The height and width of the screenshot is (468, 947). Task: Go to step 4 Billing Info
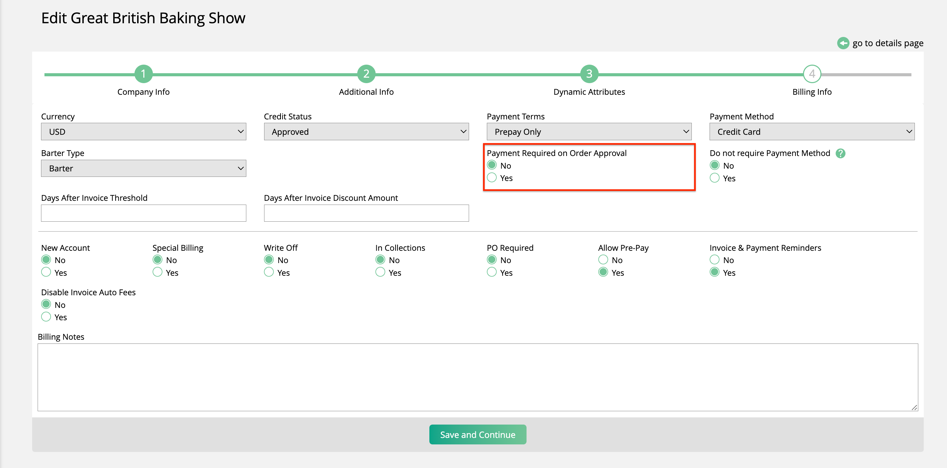[812, 74]
